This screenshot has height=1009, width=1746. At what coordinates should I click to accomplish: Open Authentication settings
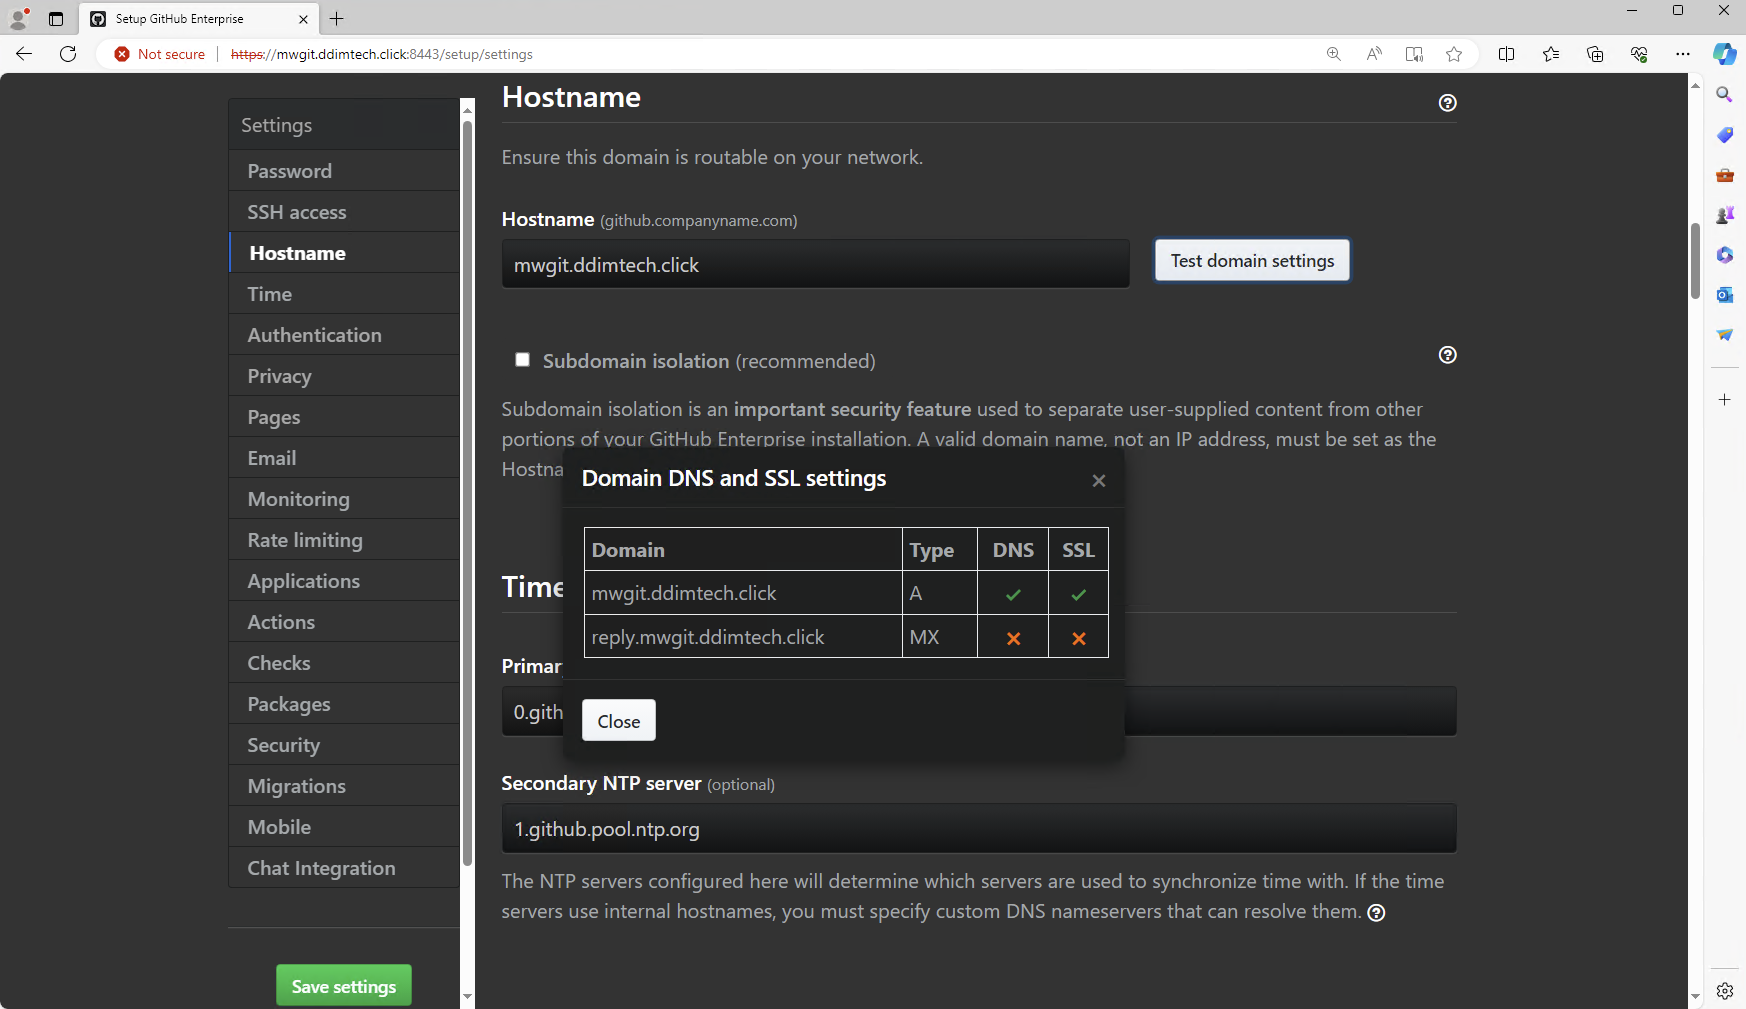[344, 335]
